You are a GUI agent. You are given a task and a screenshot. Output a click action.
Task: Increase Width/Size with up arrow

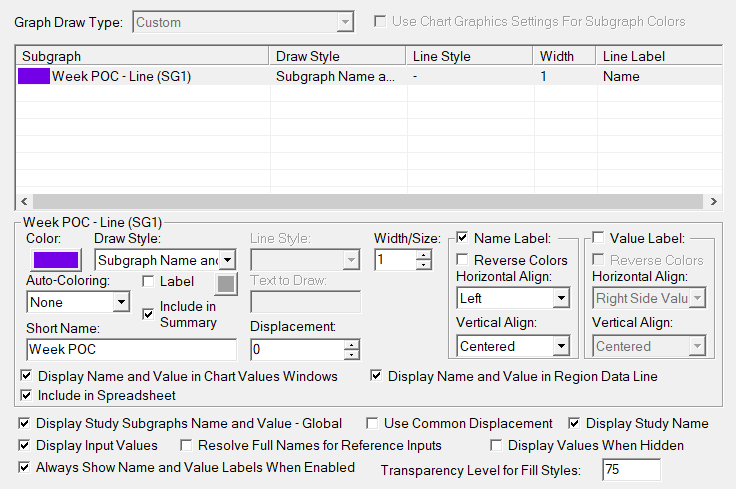(x=424, y=254)
